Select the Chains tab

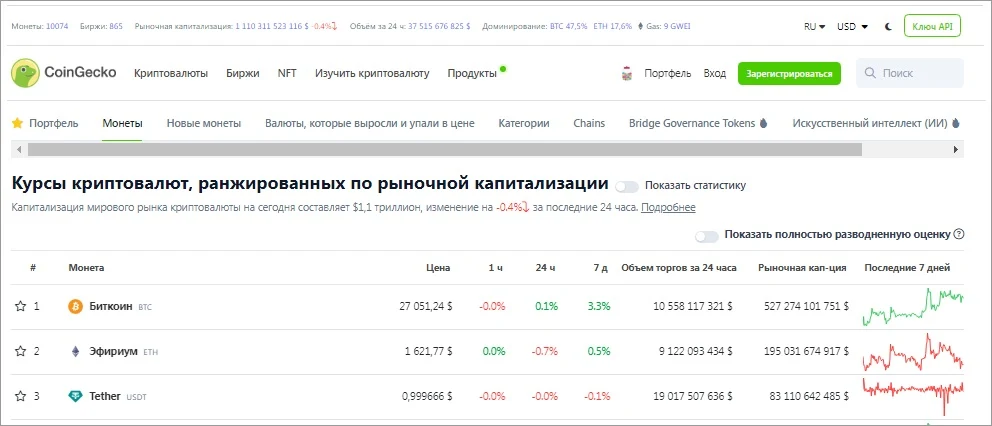tap(589, 123)
